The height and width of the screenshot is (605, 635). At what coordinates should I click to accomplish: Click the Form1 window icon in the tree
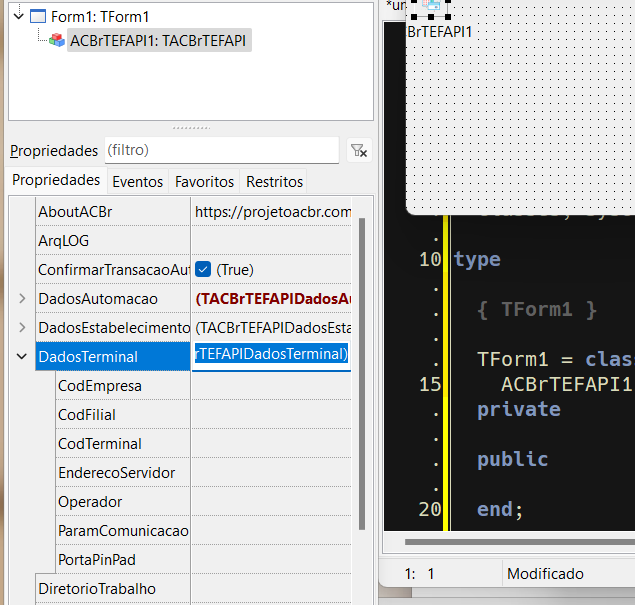pos(38,17)
